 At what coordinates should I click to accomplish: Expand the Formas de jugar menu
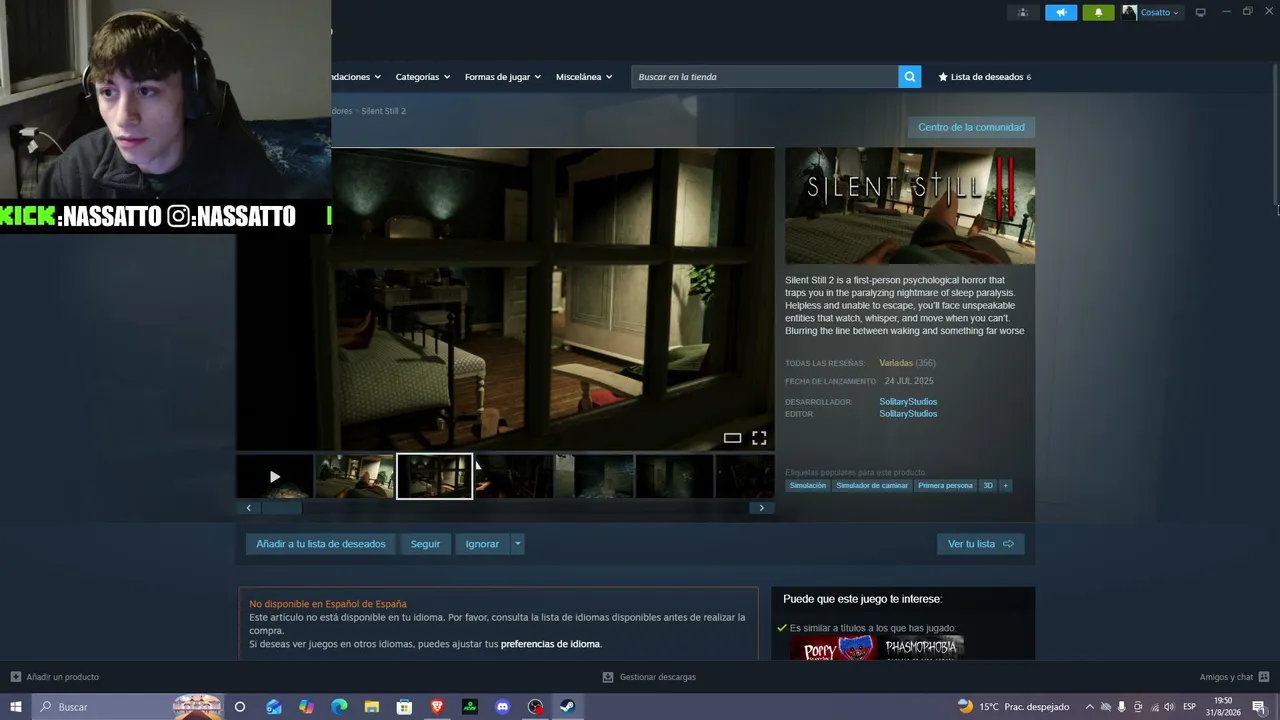coord(502,77)
